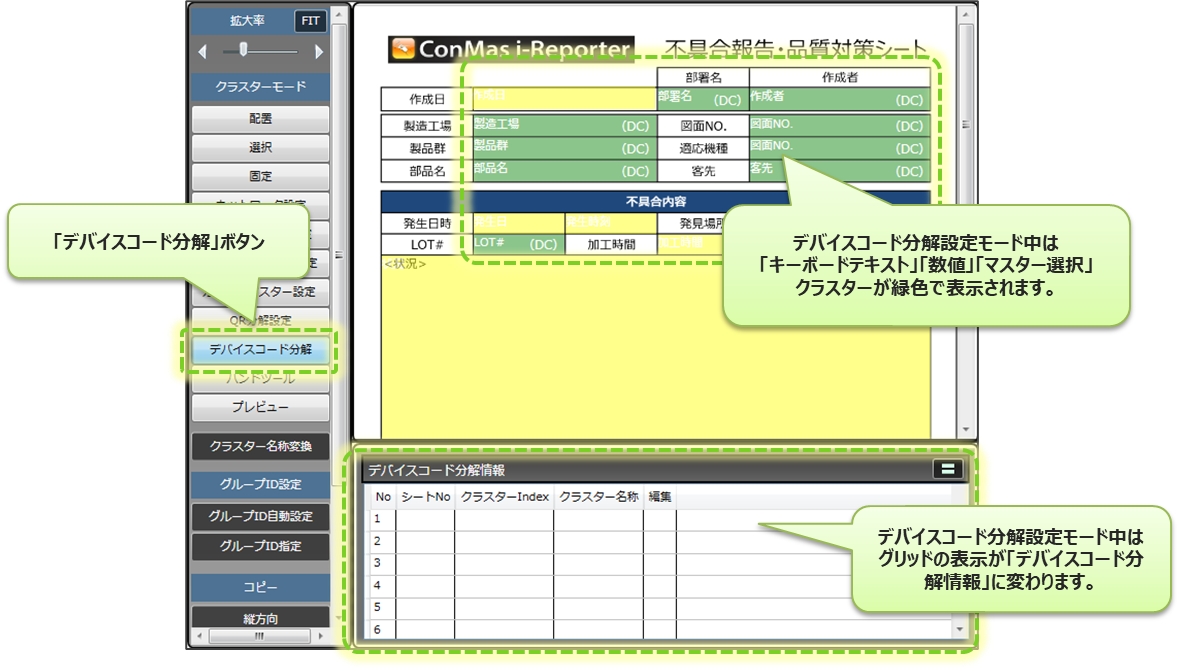The image size is (1179, 671).
Task: Click the 編集 column header
Action: (x=659, y=496)
